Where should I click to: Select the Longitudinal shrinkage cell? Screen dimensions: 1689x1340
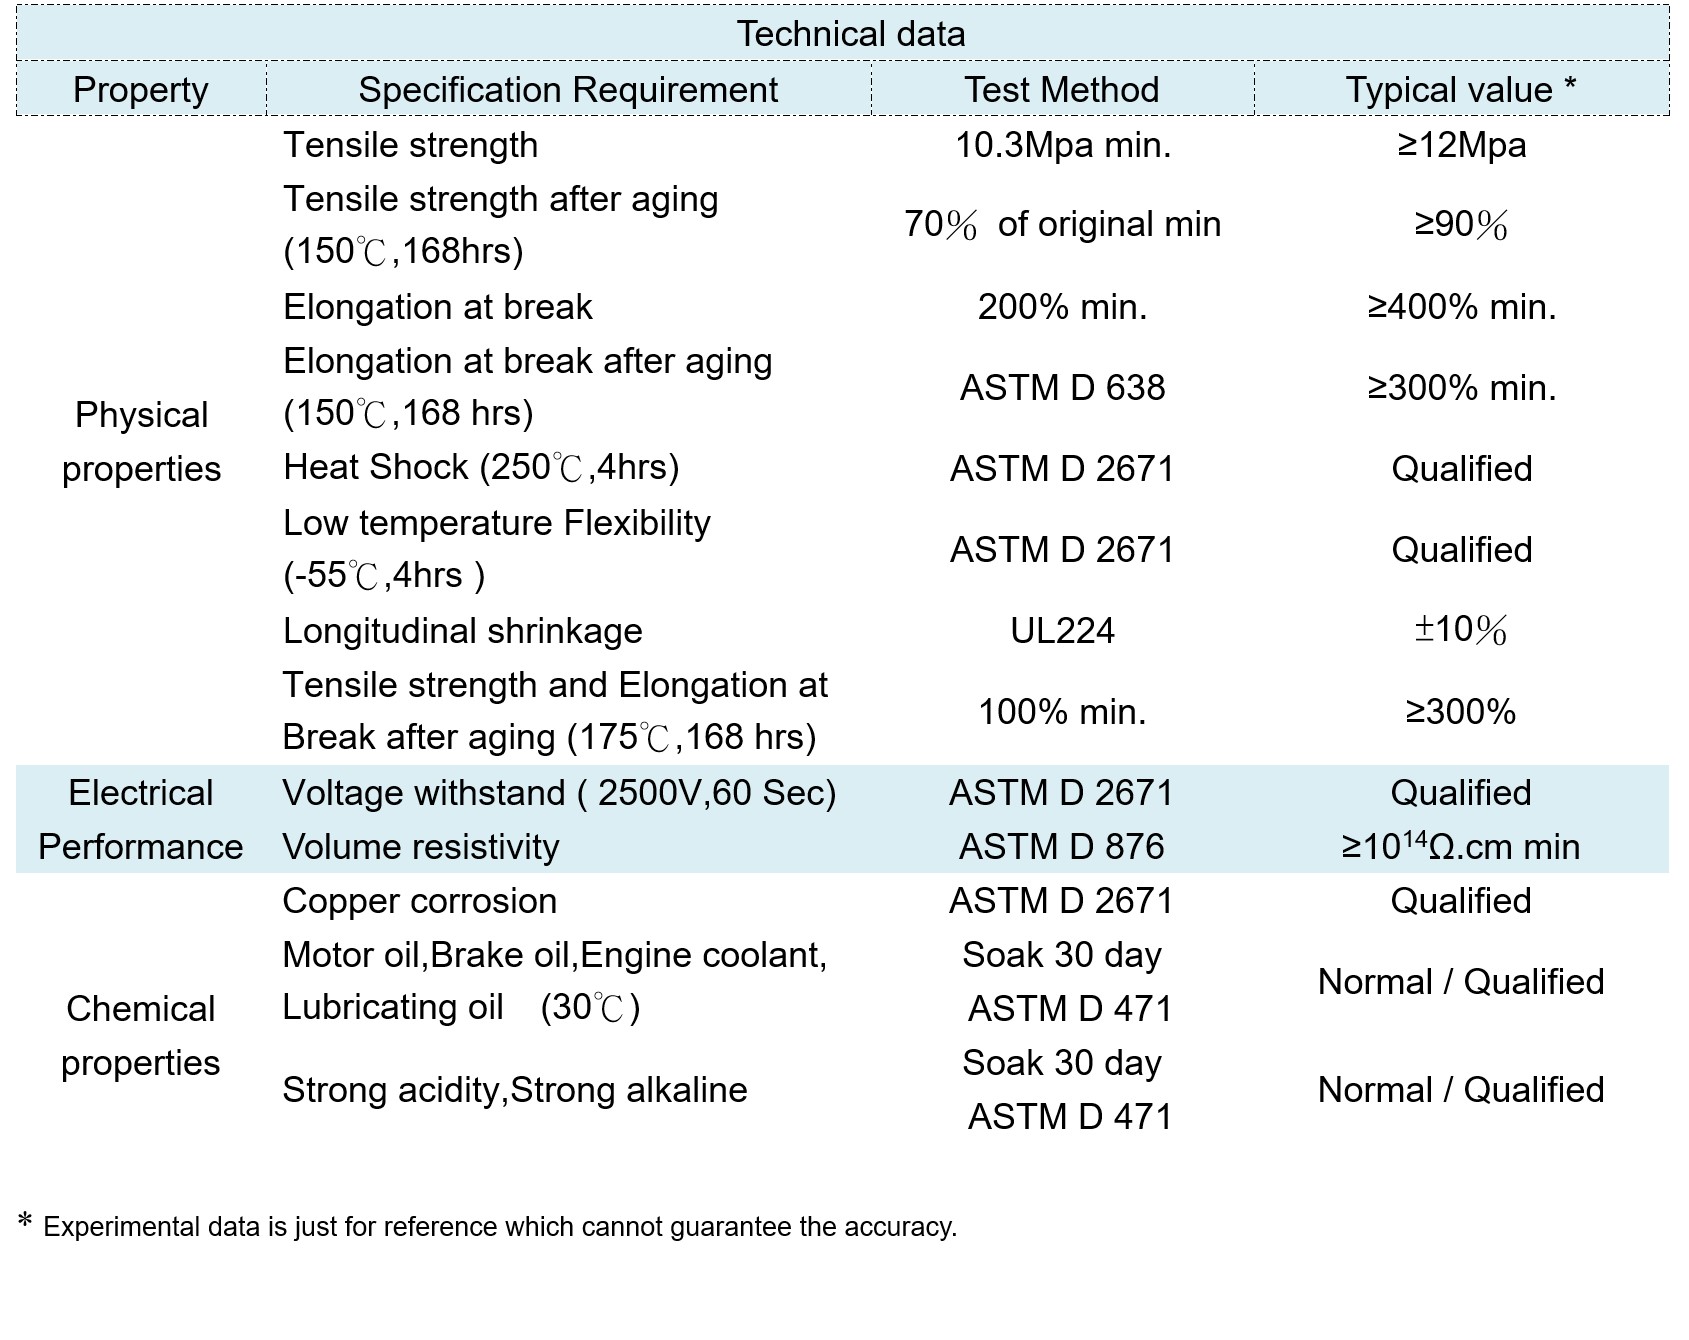coord(462,631)
